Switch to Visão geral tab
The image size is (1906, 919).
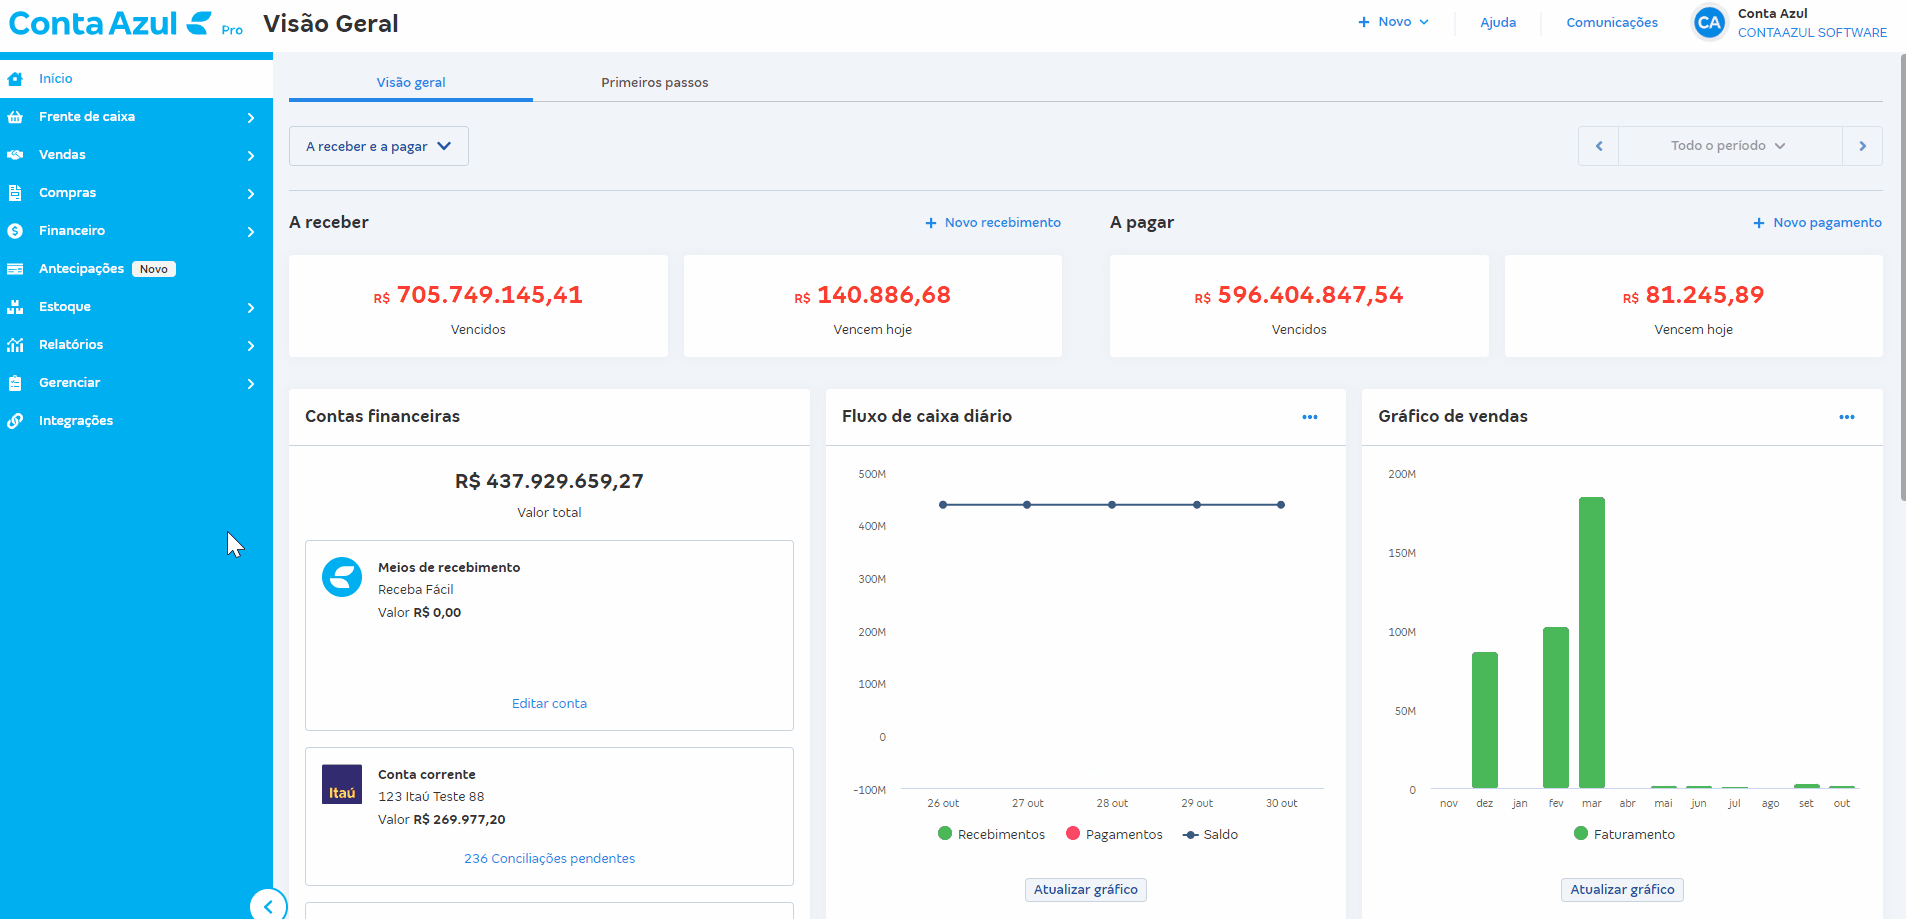coord(411,83)
